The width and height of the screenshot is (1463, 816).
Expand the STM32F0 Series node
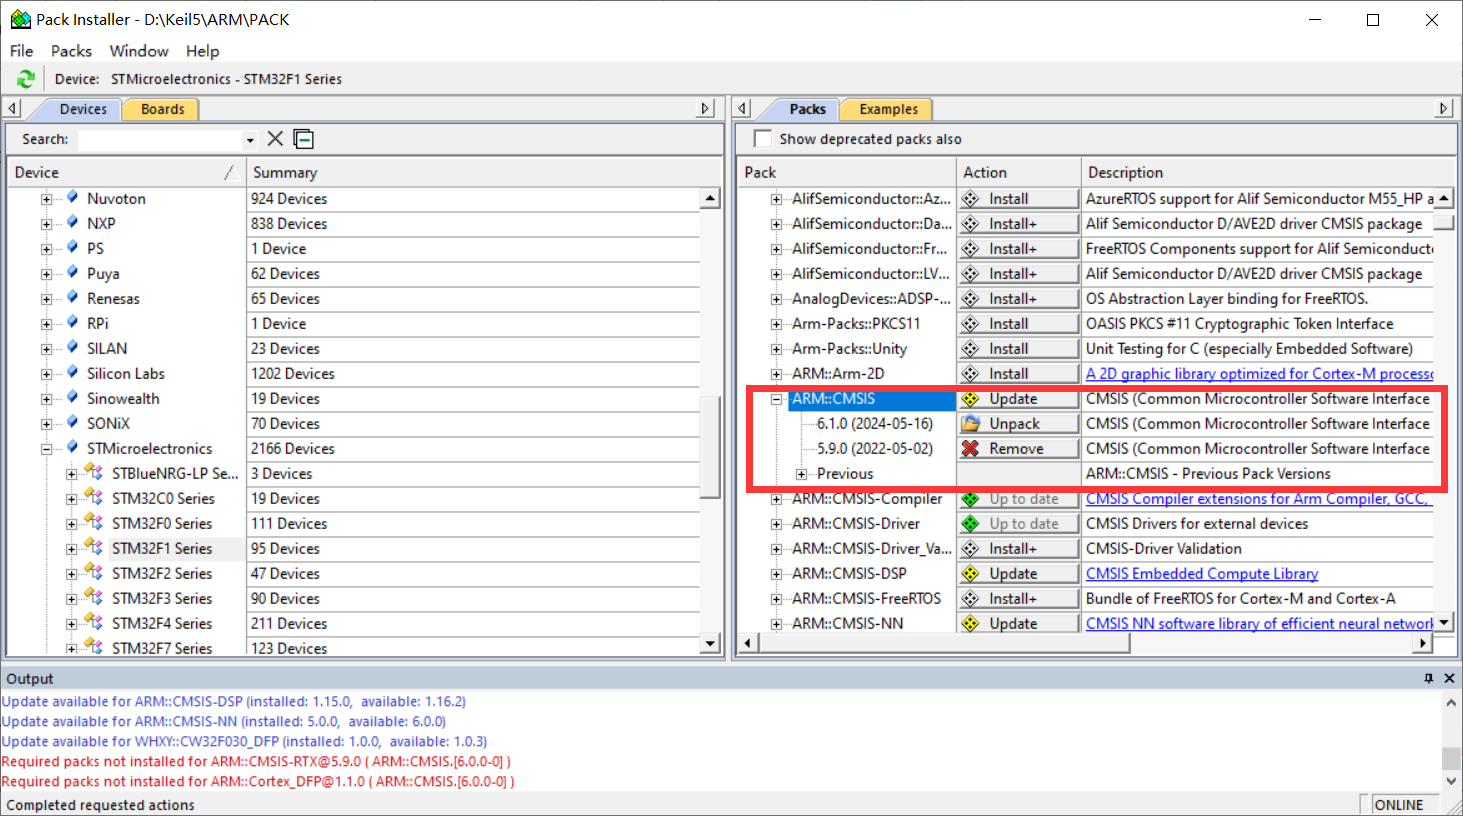(x=72, y=524)
